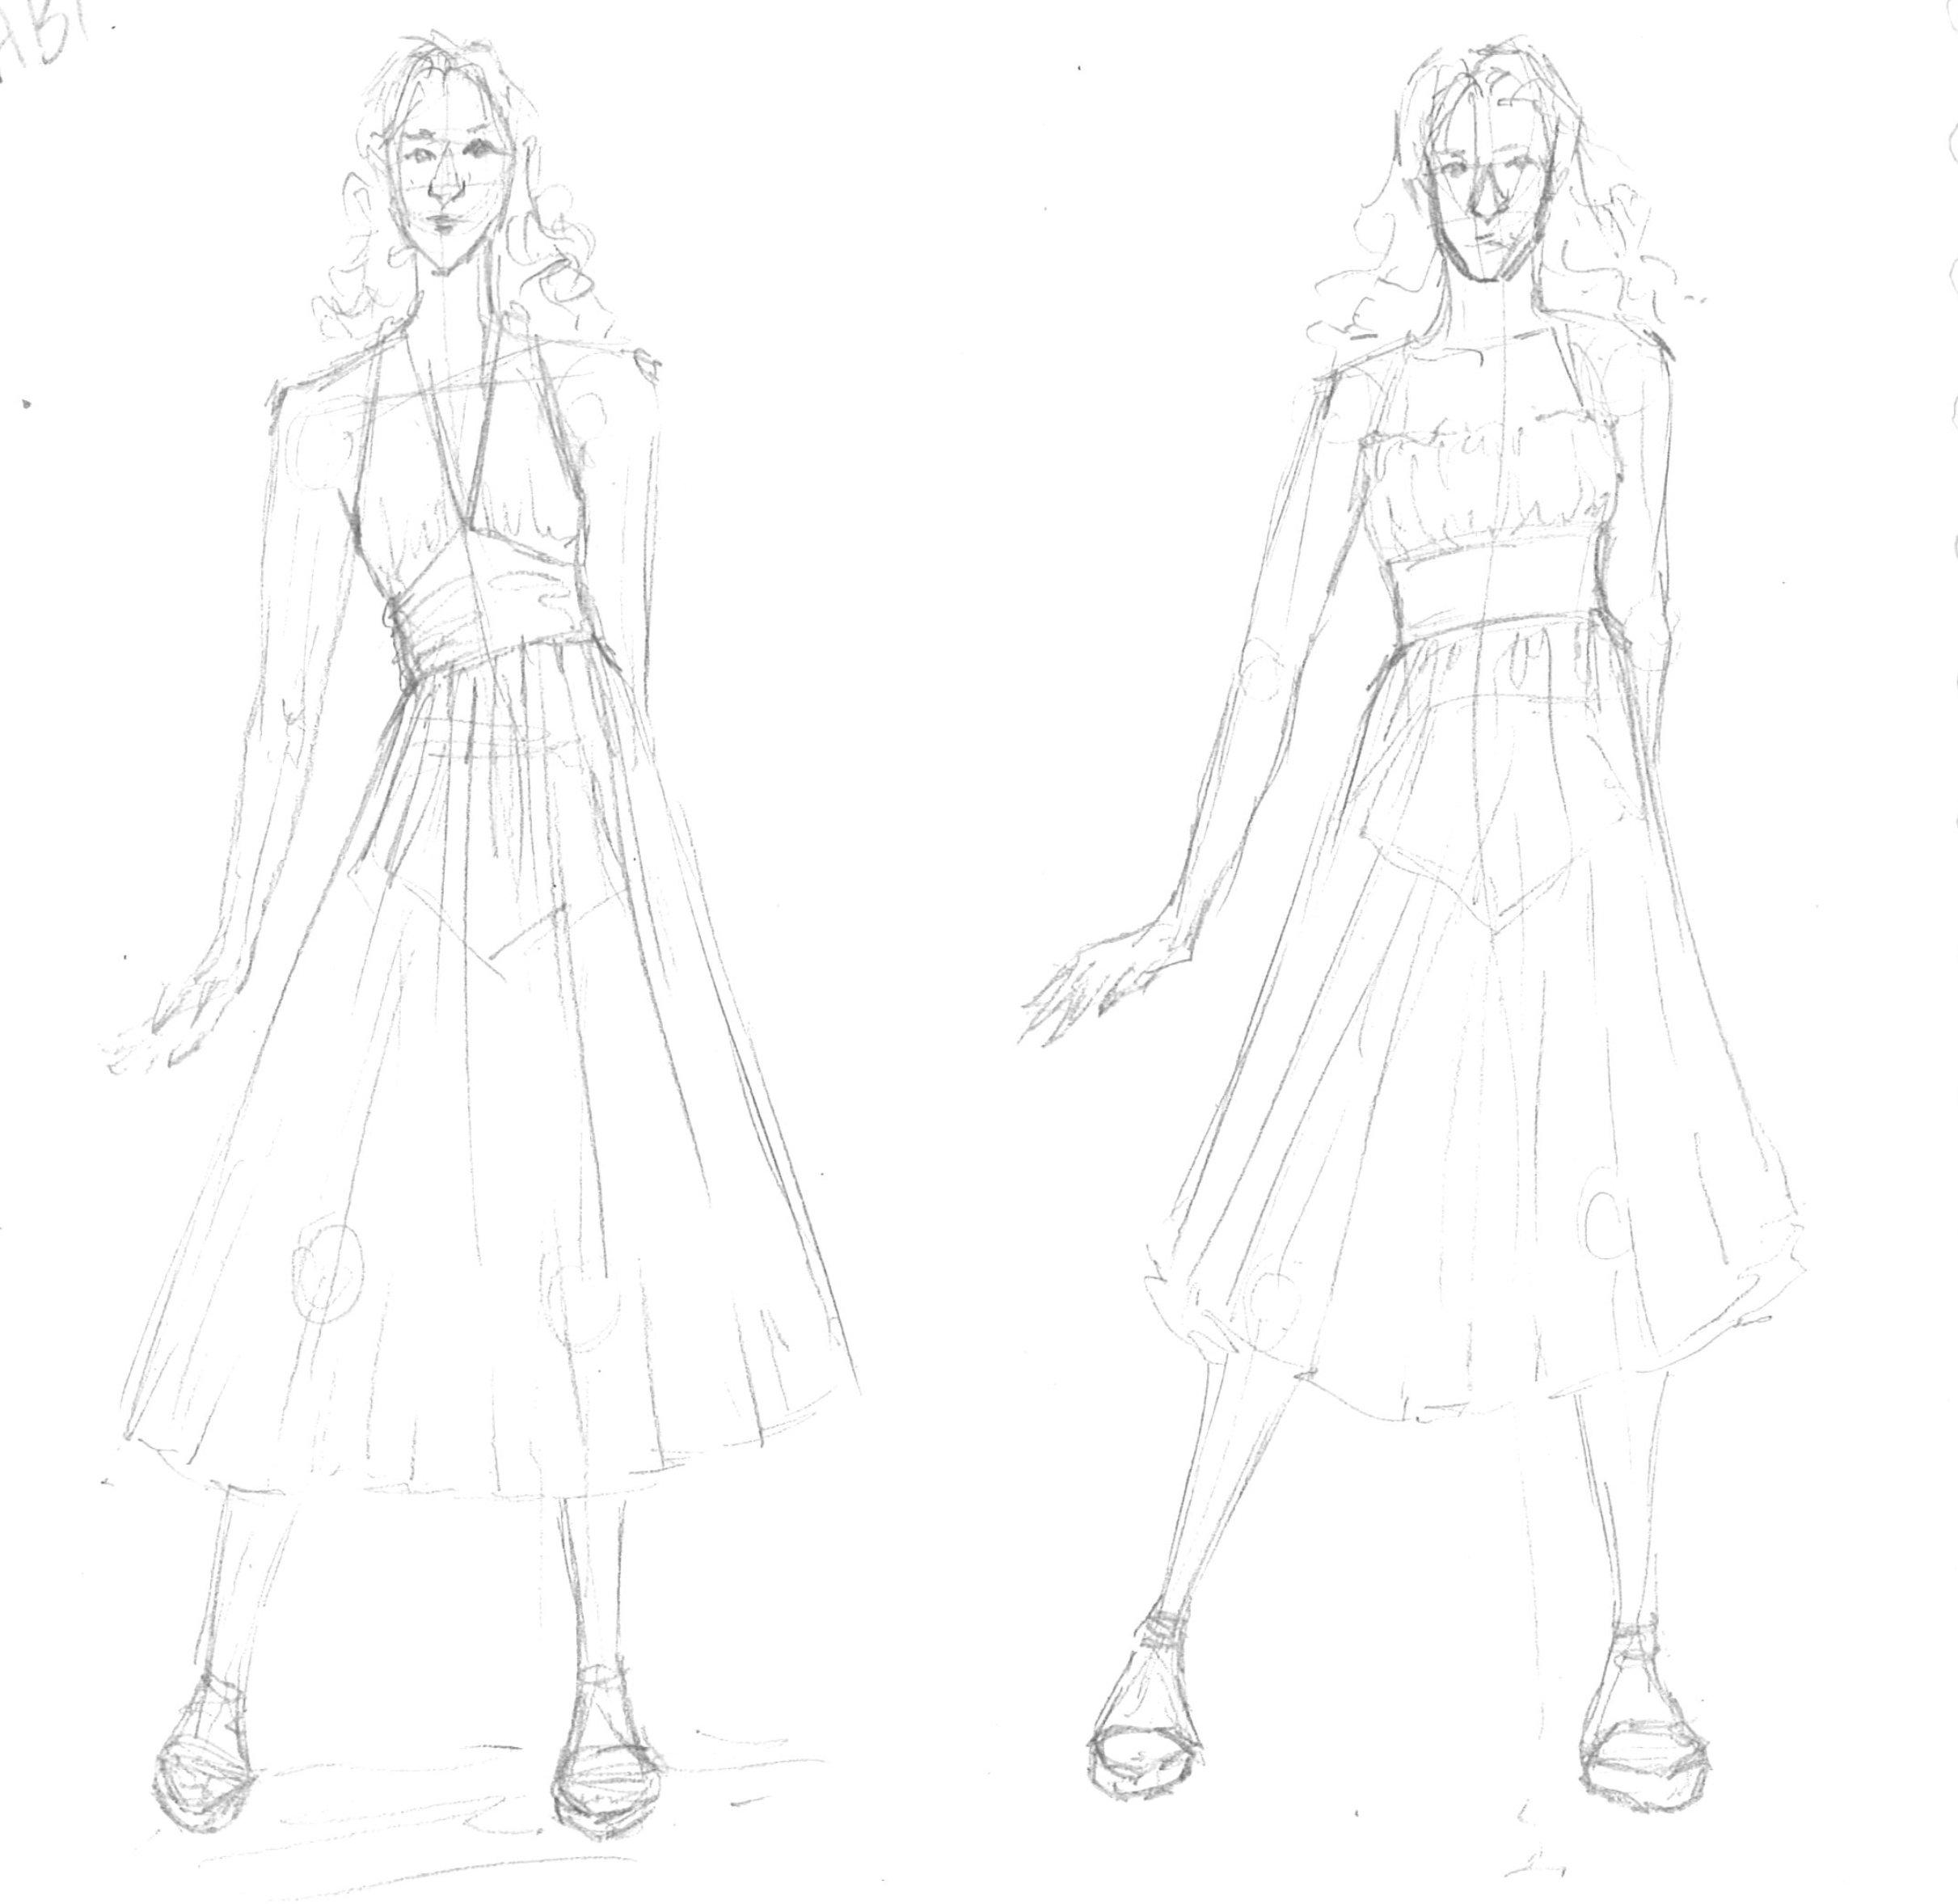Click the right dress's gathered bodice
The image size is (1958, 1904).
pos(1490,485)
